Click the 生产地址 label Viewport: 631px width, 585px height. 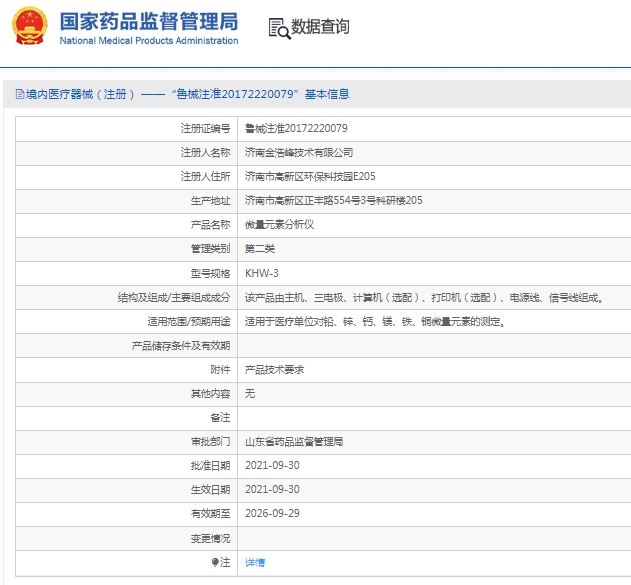pyautogui.click(x=210, y=200)
